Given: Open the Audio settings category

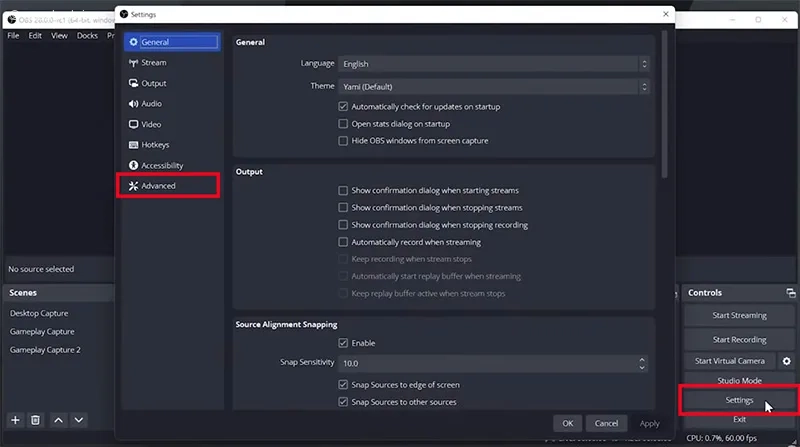Looking at the screenshot, I should 172,104.
